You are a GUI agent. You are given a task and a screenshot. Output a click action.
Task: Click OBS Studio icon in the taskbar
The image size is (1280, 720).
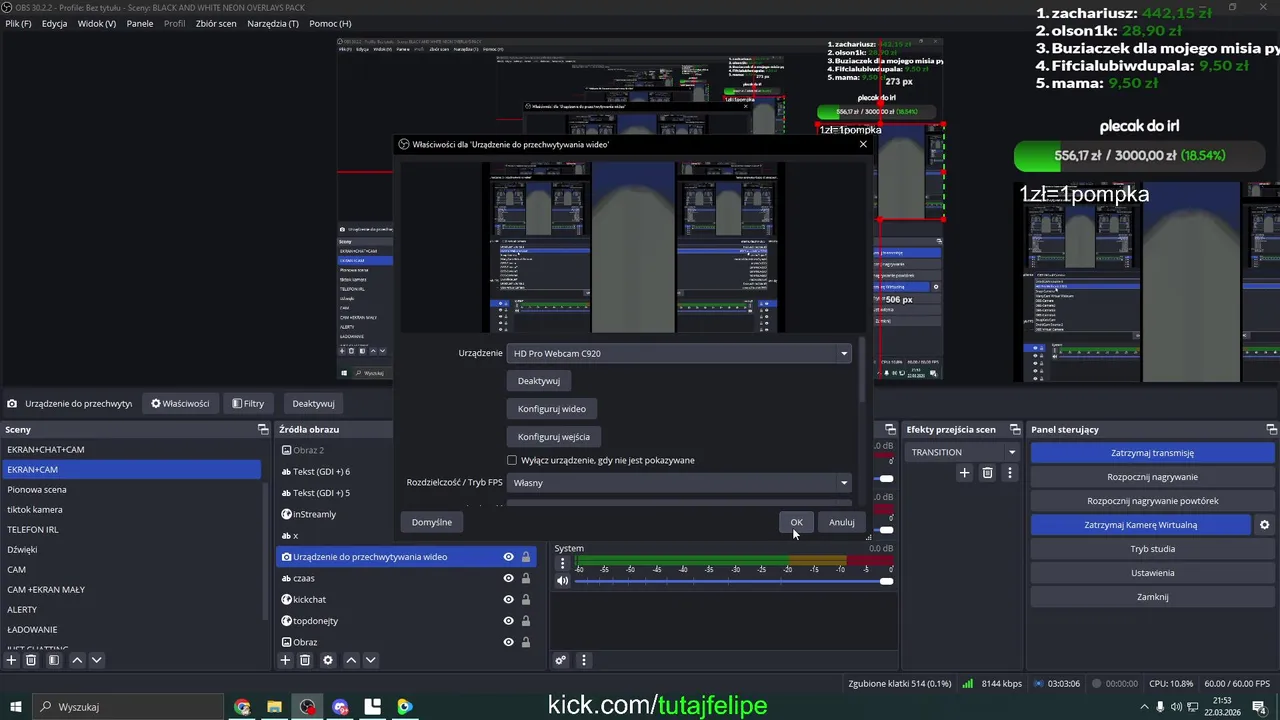[307, 707]
